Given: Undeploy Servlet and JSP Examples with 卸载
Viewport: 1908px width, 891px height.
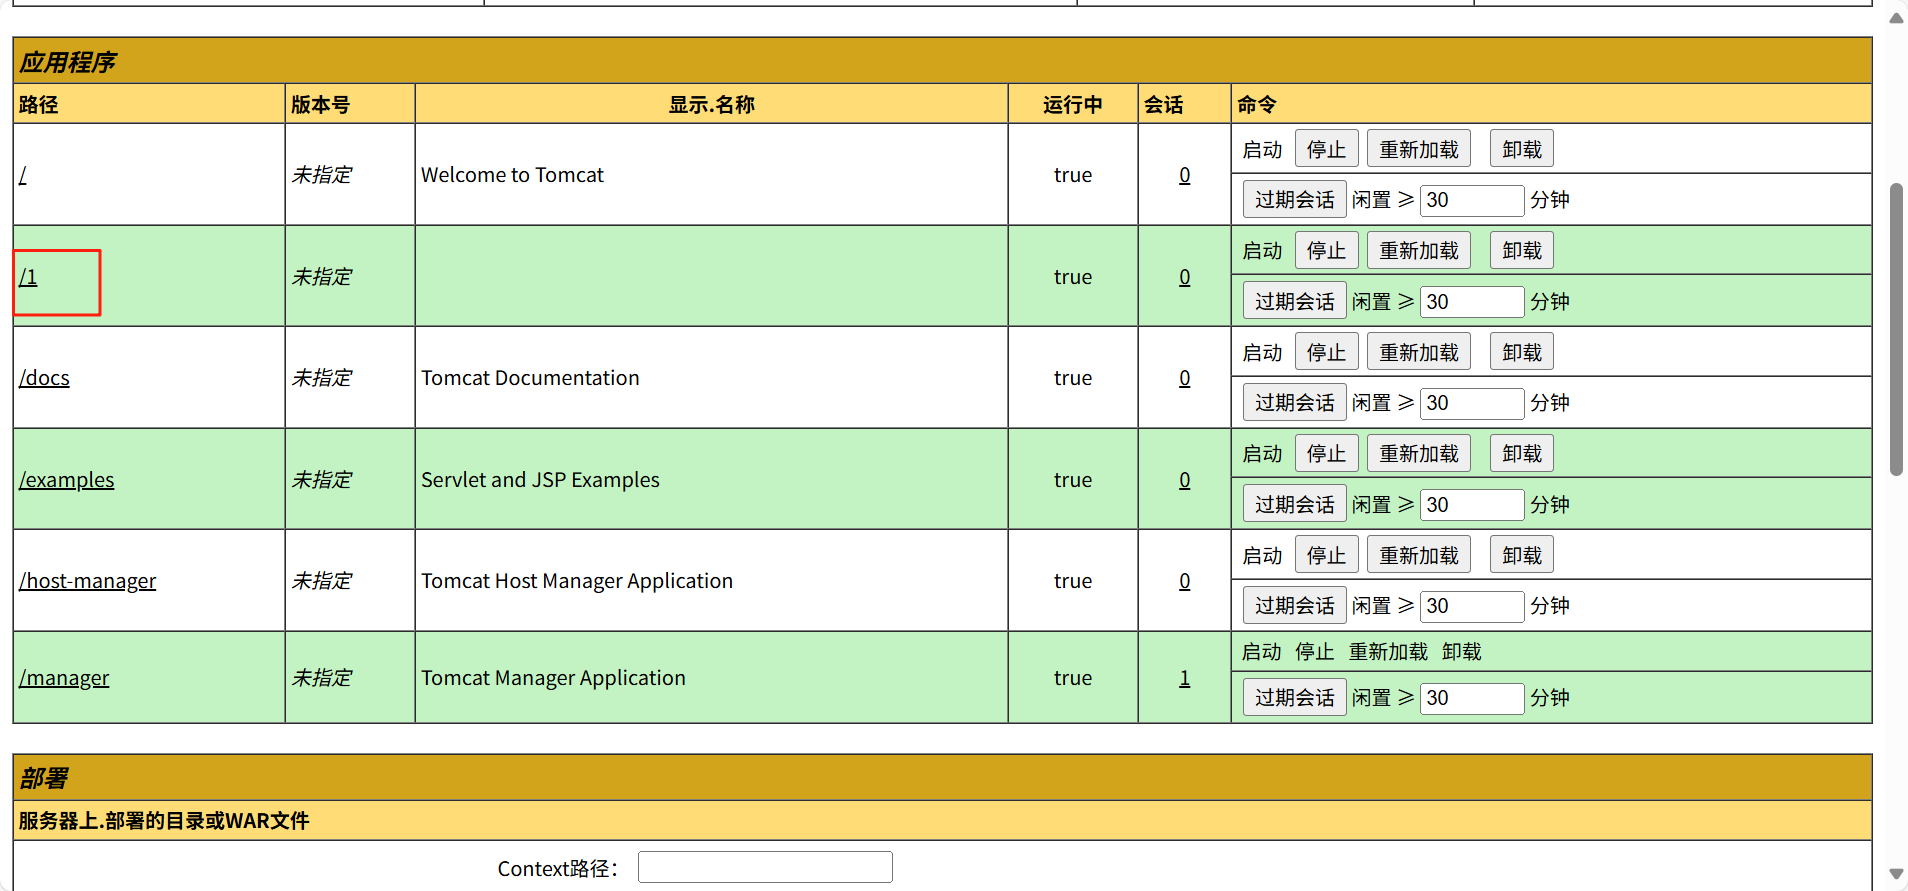Looking at the screenshot, I should (x=1522, y=453).
